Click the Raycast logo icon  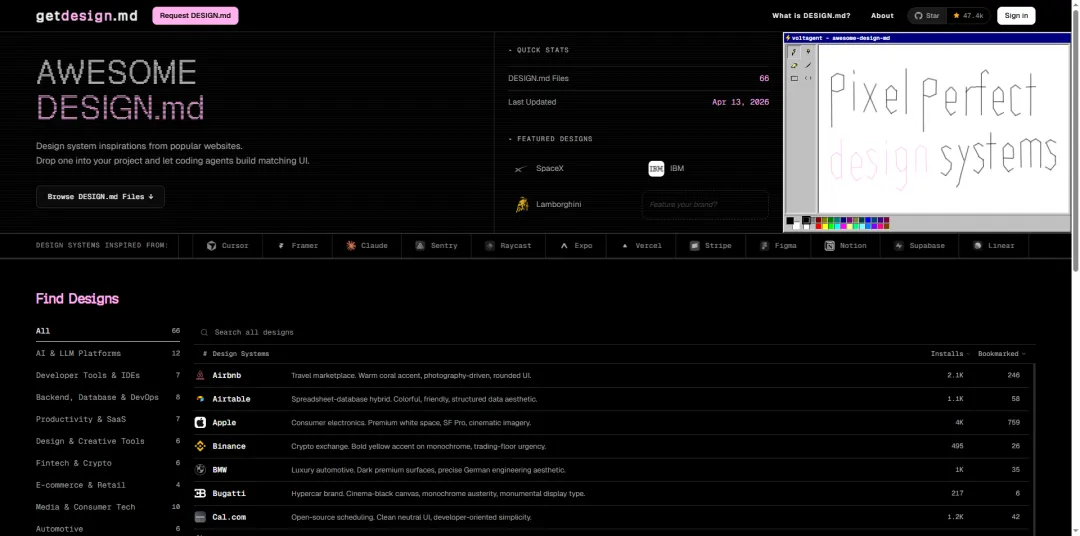[x=489, y=245]
